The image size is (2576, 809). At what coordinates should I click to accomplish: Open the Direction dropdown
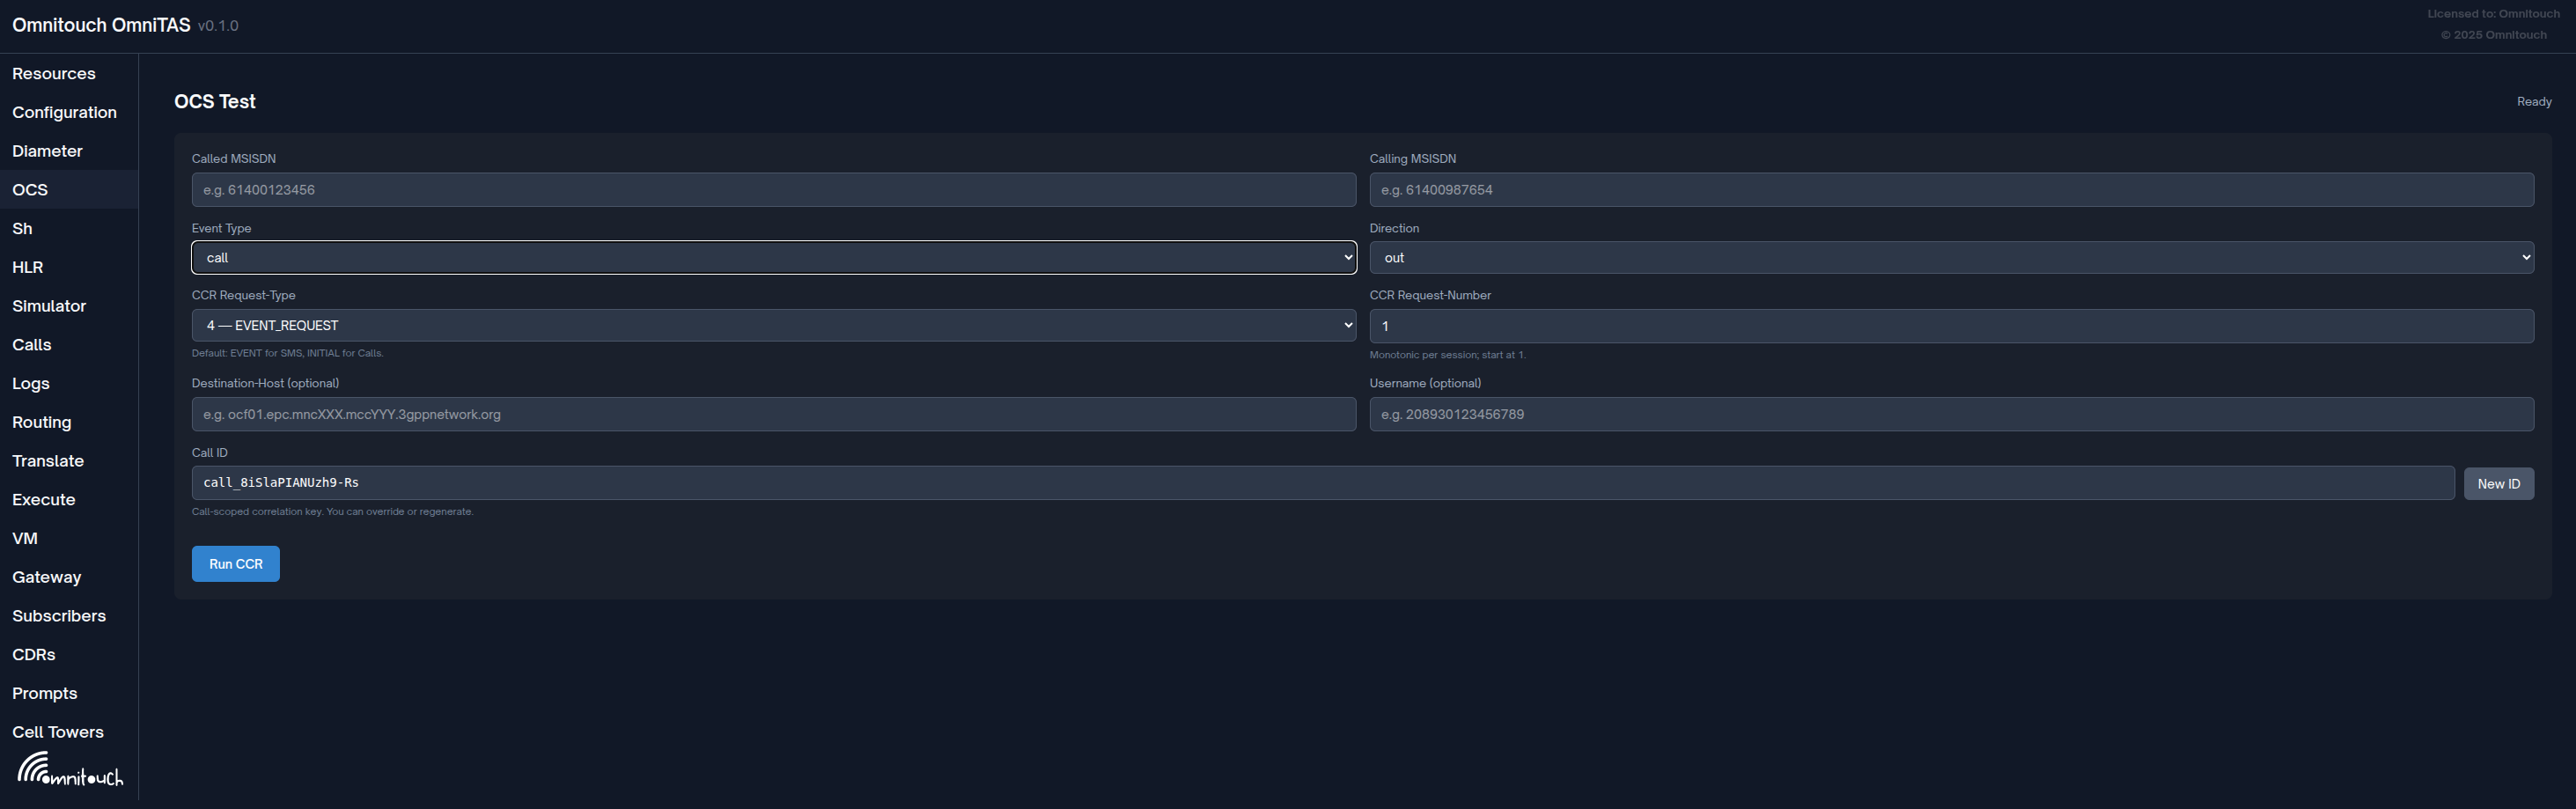tap(1949, 257)
